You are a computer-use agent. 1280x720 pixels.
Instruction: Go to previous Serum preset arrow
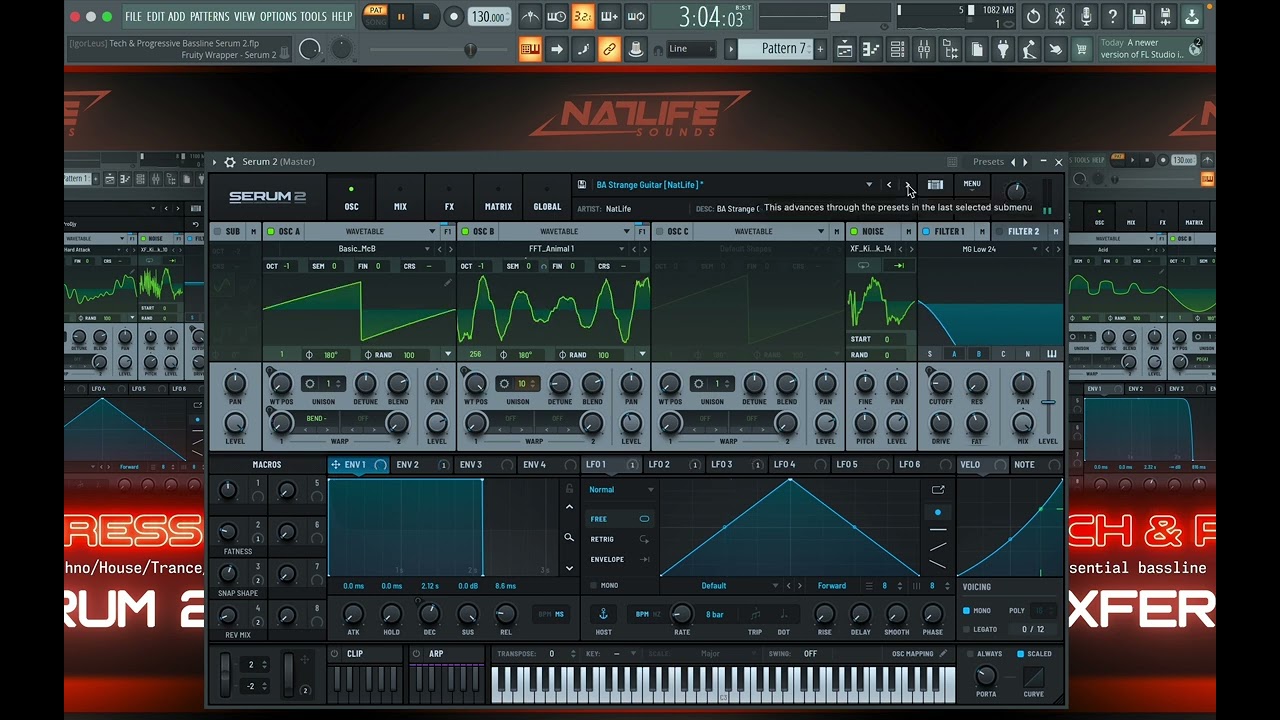889,185
